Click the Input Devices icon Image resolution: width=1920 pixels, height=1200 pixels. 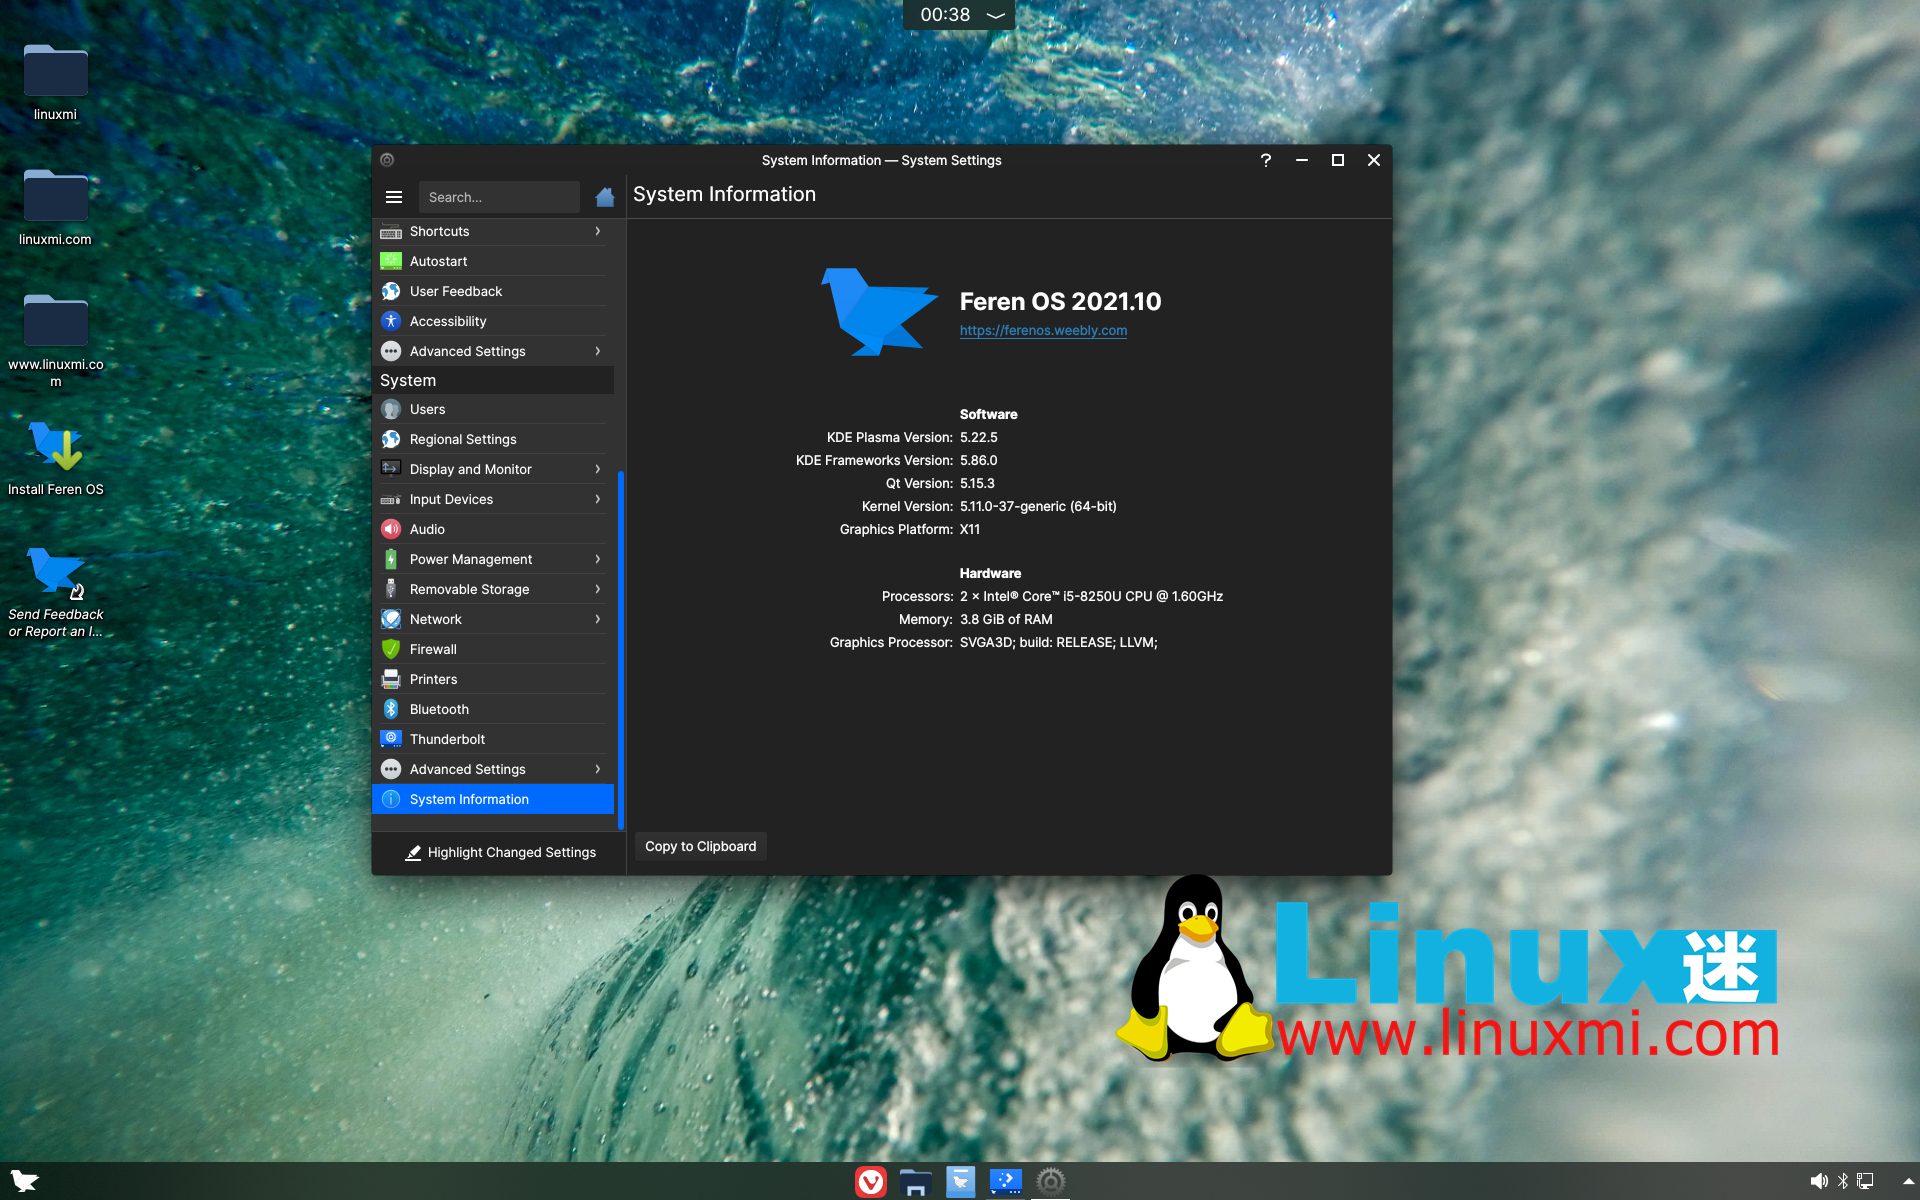coord(391,499)
